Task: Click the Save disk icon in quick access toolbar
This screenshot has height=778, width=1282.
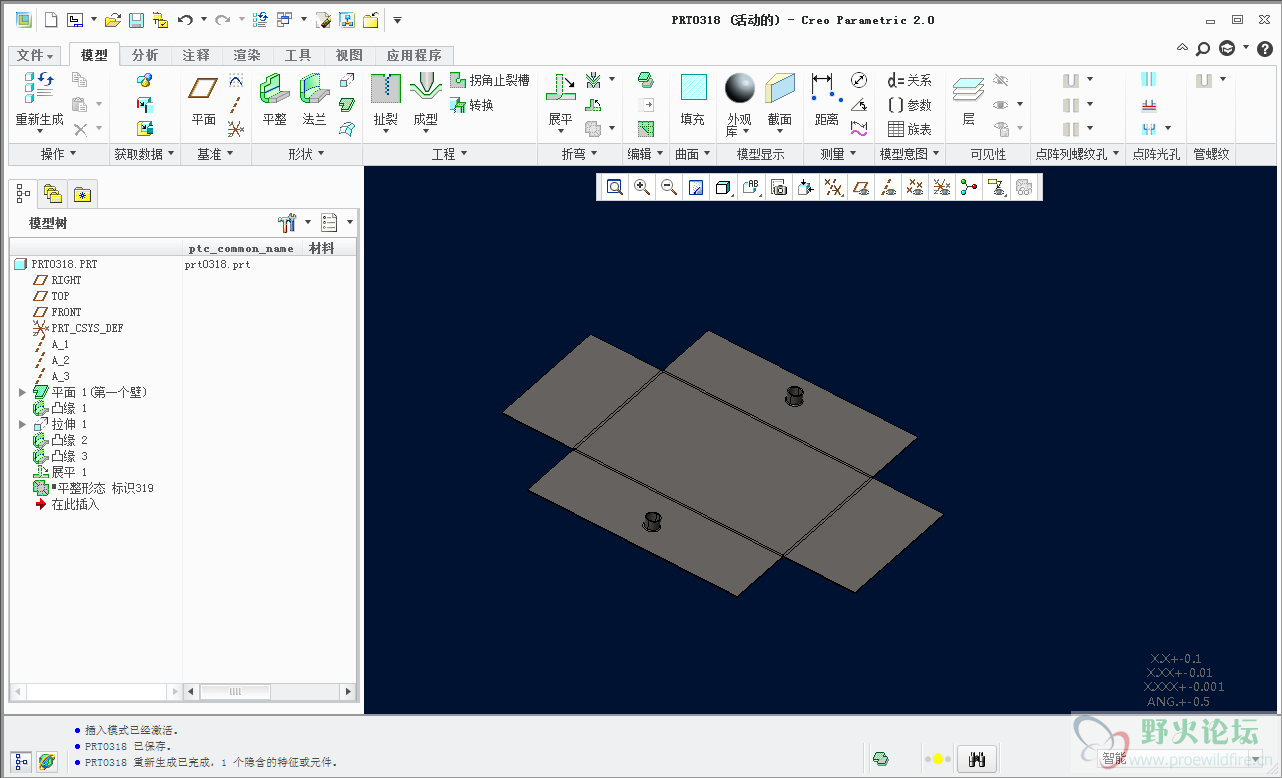Action: tap(136, 20)
